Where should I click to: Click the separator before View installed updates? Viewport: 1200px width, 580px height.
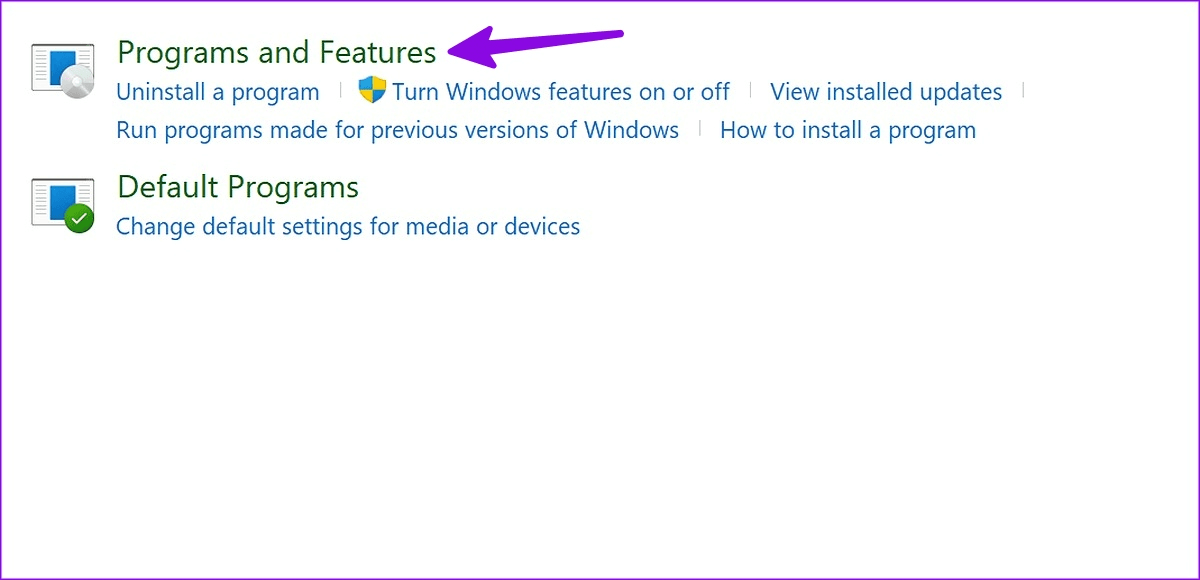[x=751, y=91]
